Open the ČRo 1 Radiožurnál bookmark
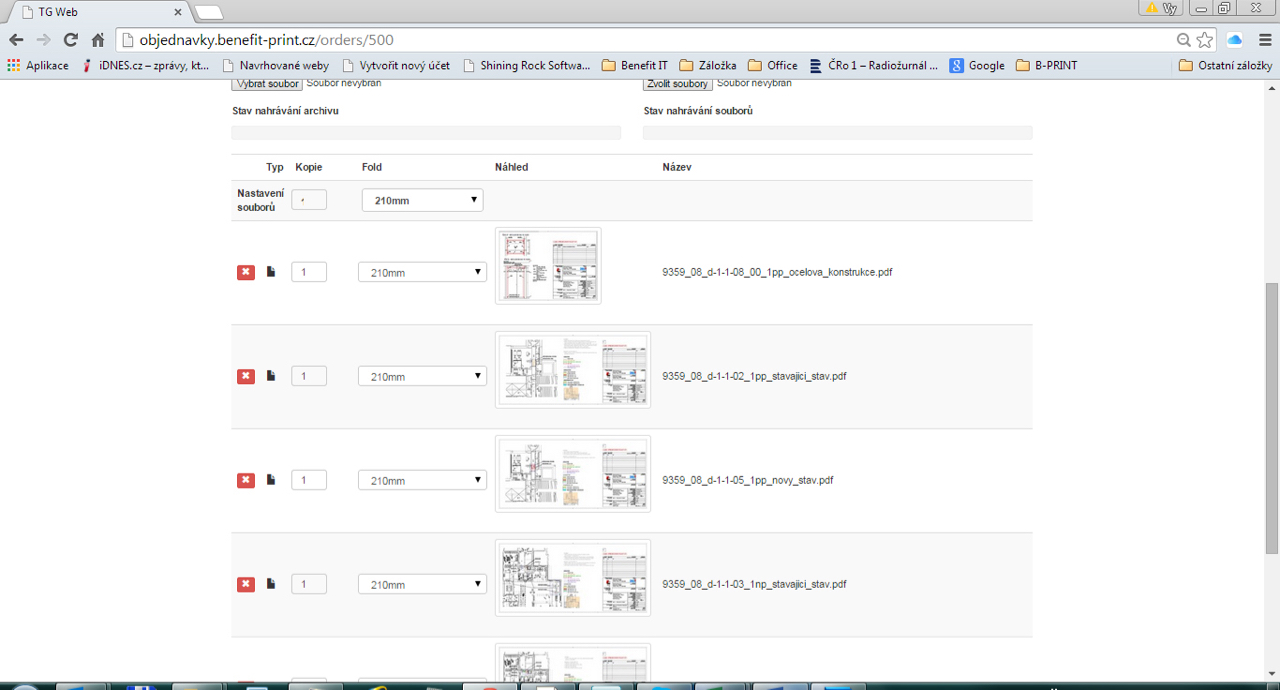The image size is (1280, 690). coord(874,65)
